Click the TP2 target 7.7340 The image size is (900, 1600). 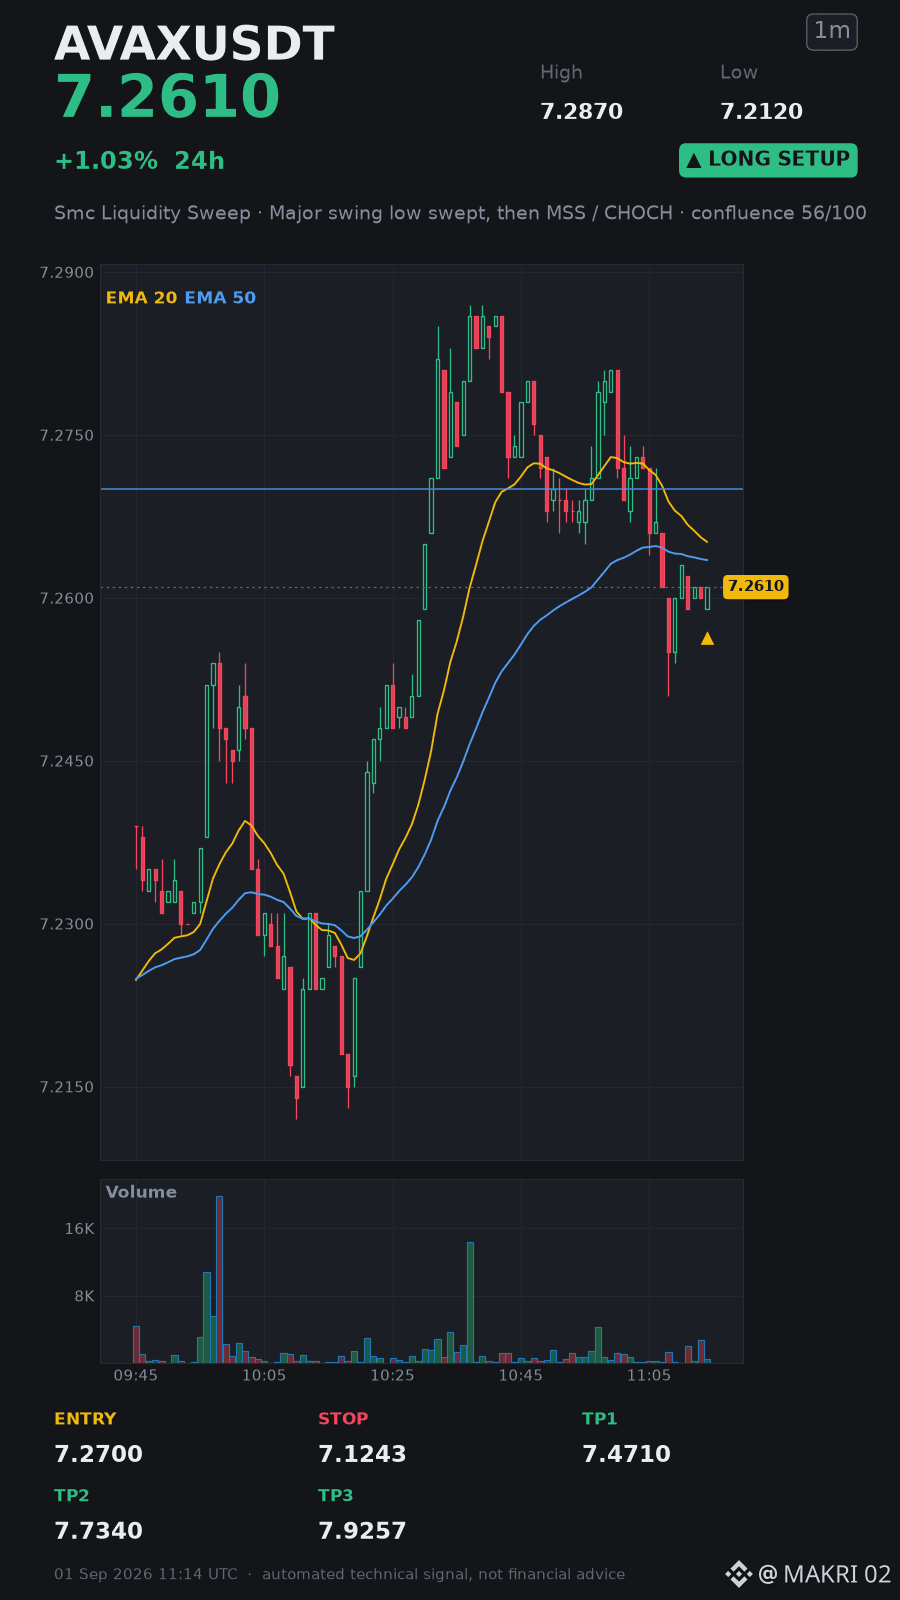point(98,1531)
